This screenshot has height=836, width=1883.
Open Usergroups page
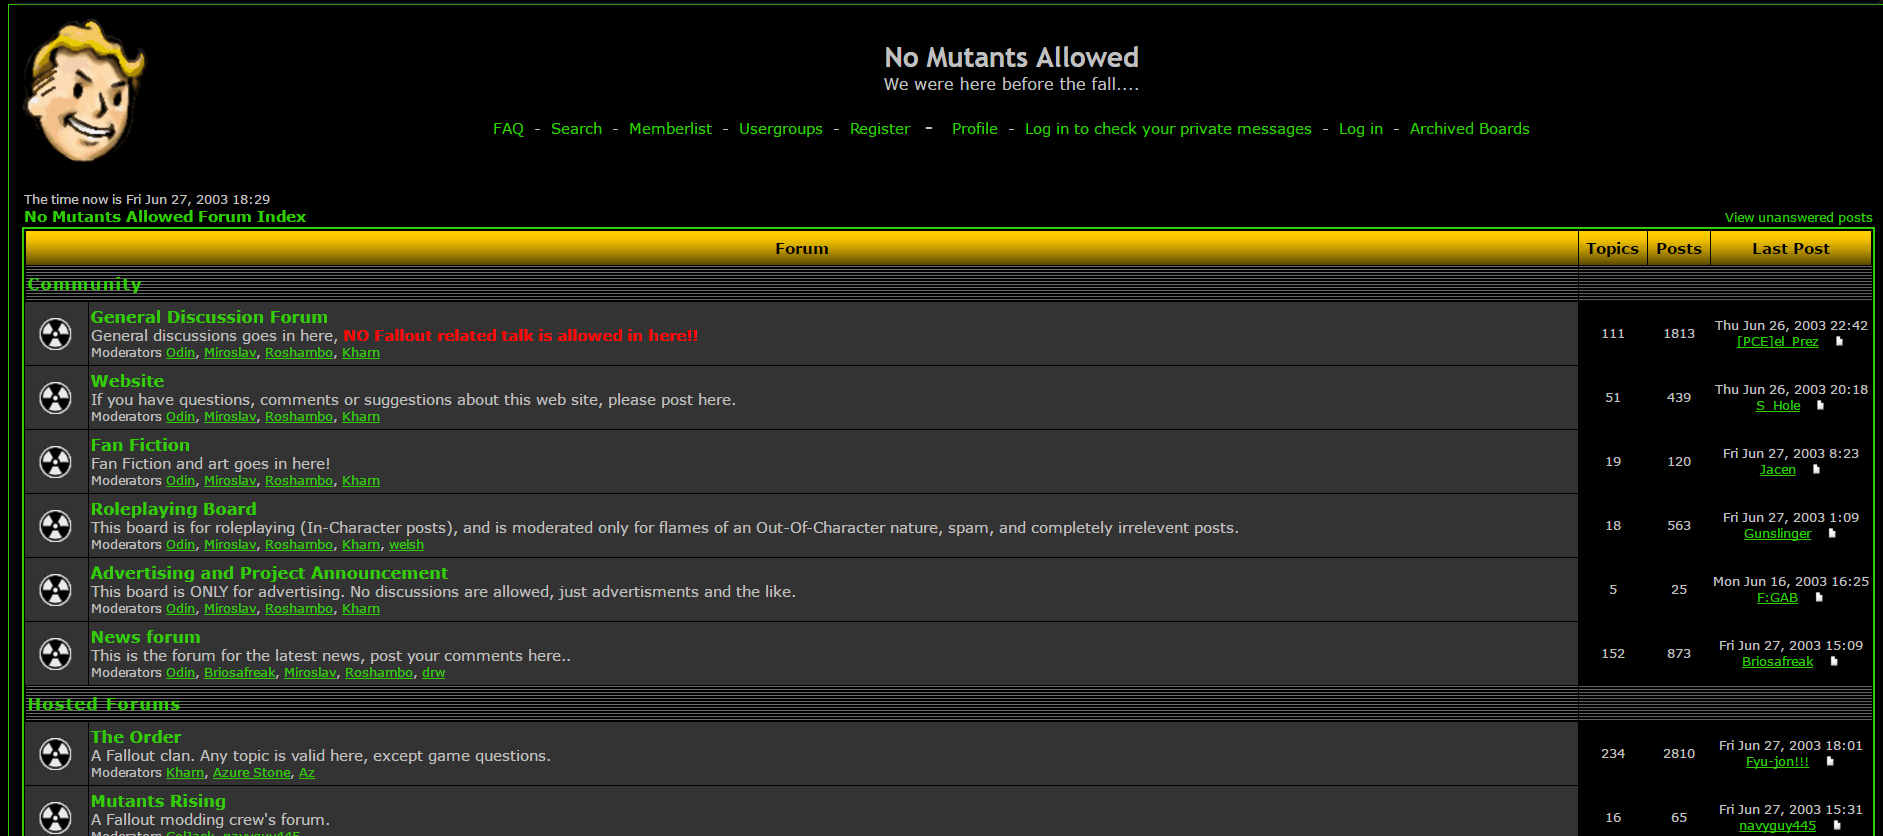780,129
